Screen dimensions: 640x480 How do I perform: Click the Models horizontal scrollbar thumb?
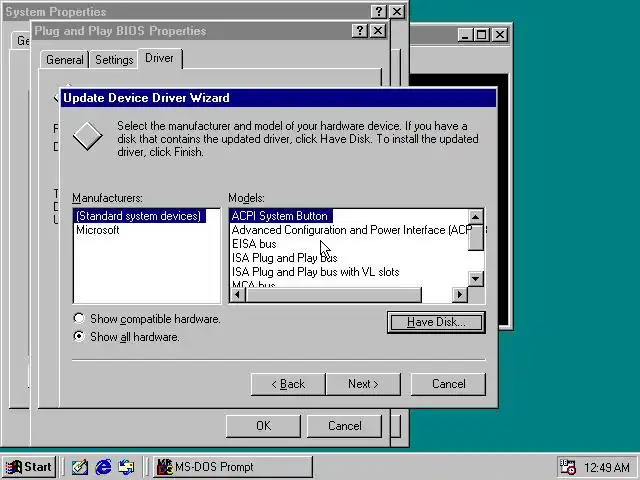click(x=333, y=294)
